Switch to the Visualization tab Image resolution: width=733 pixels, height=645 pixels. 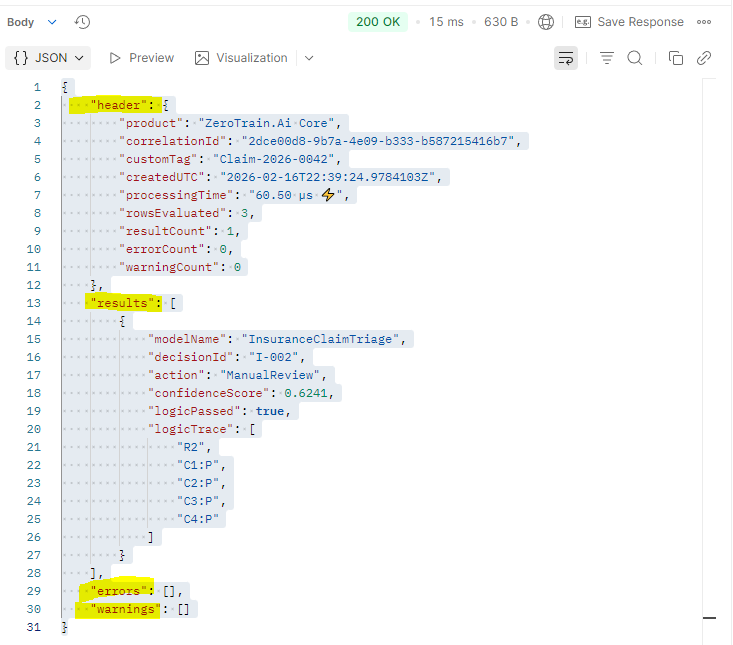[x=251, y=58]
